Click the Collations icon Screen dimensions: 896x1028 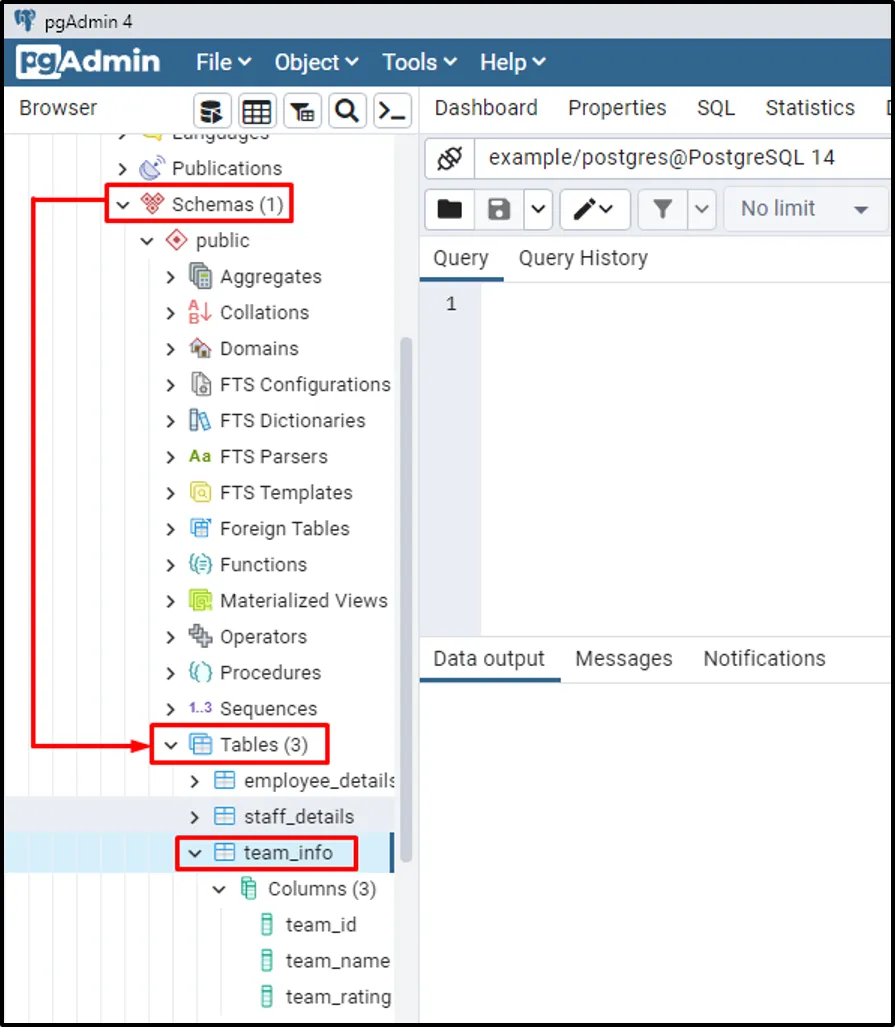(200, 312)
